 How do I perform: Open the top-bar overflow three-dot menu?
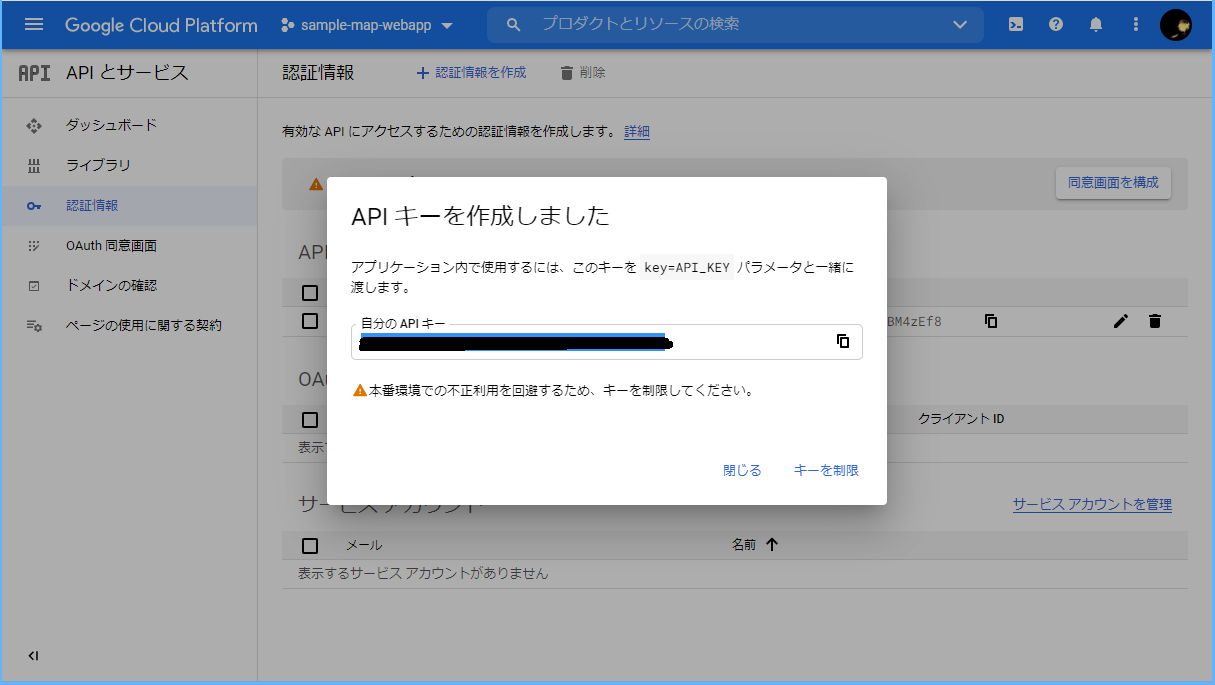[x=1135, y=25]
